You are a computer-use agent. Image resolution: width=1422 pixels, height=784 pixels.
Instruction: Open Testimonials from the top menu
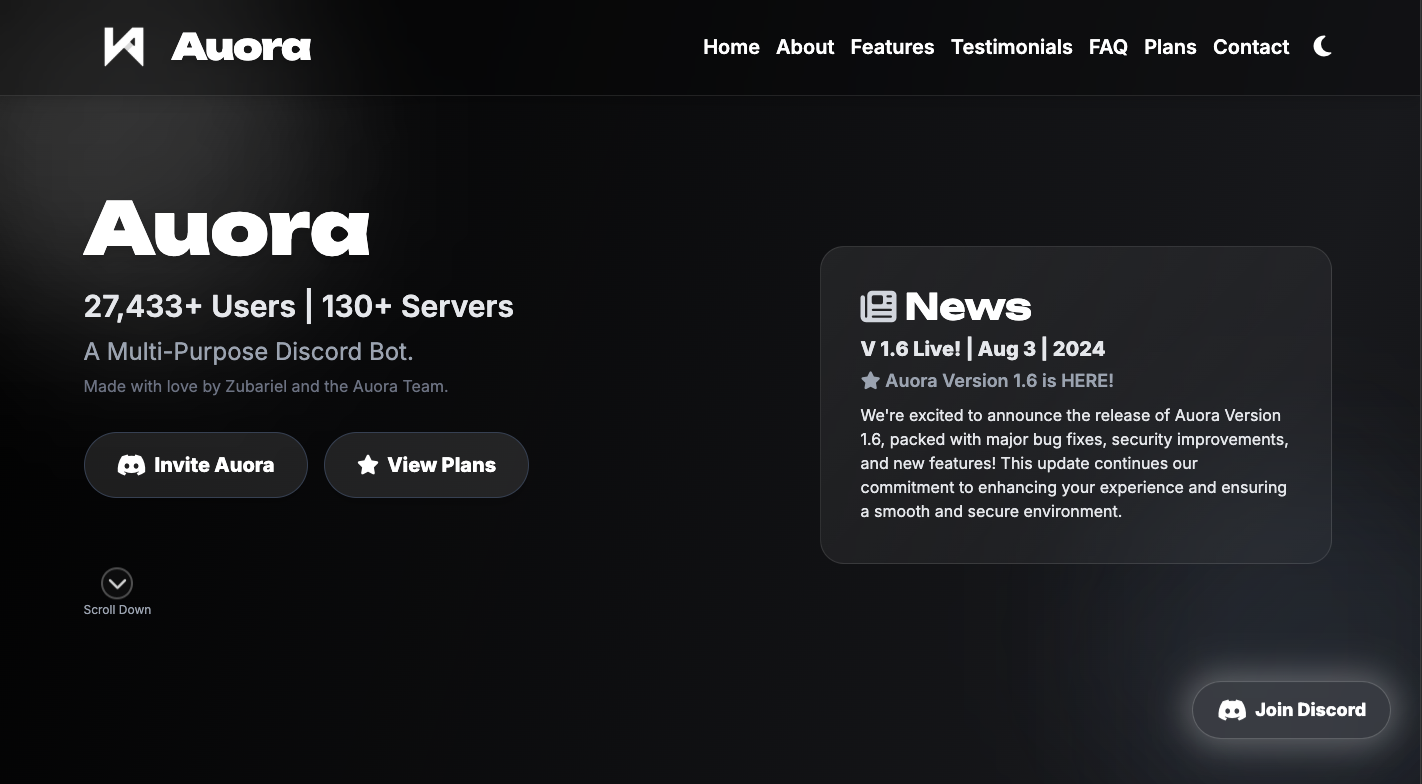[1011, 47]
